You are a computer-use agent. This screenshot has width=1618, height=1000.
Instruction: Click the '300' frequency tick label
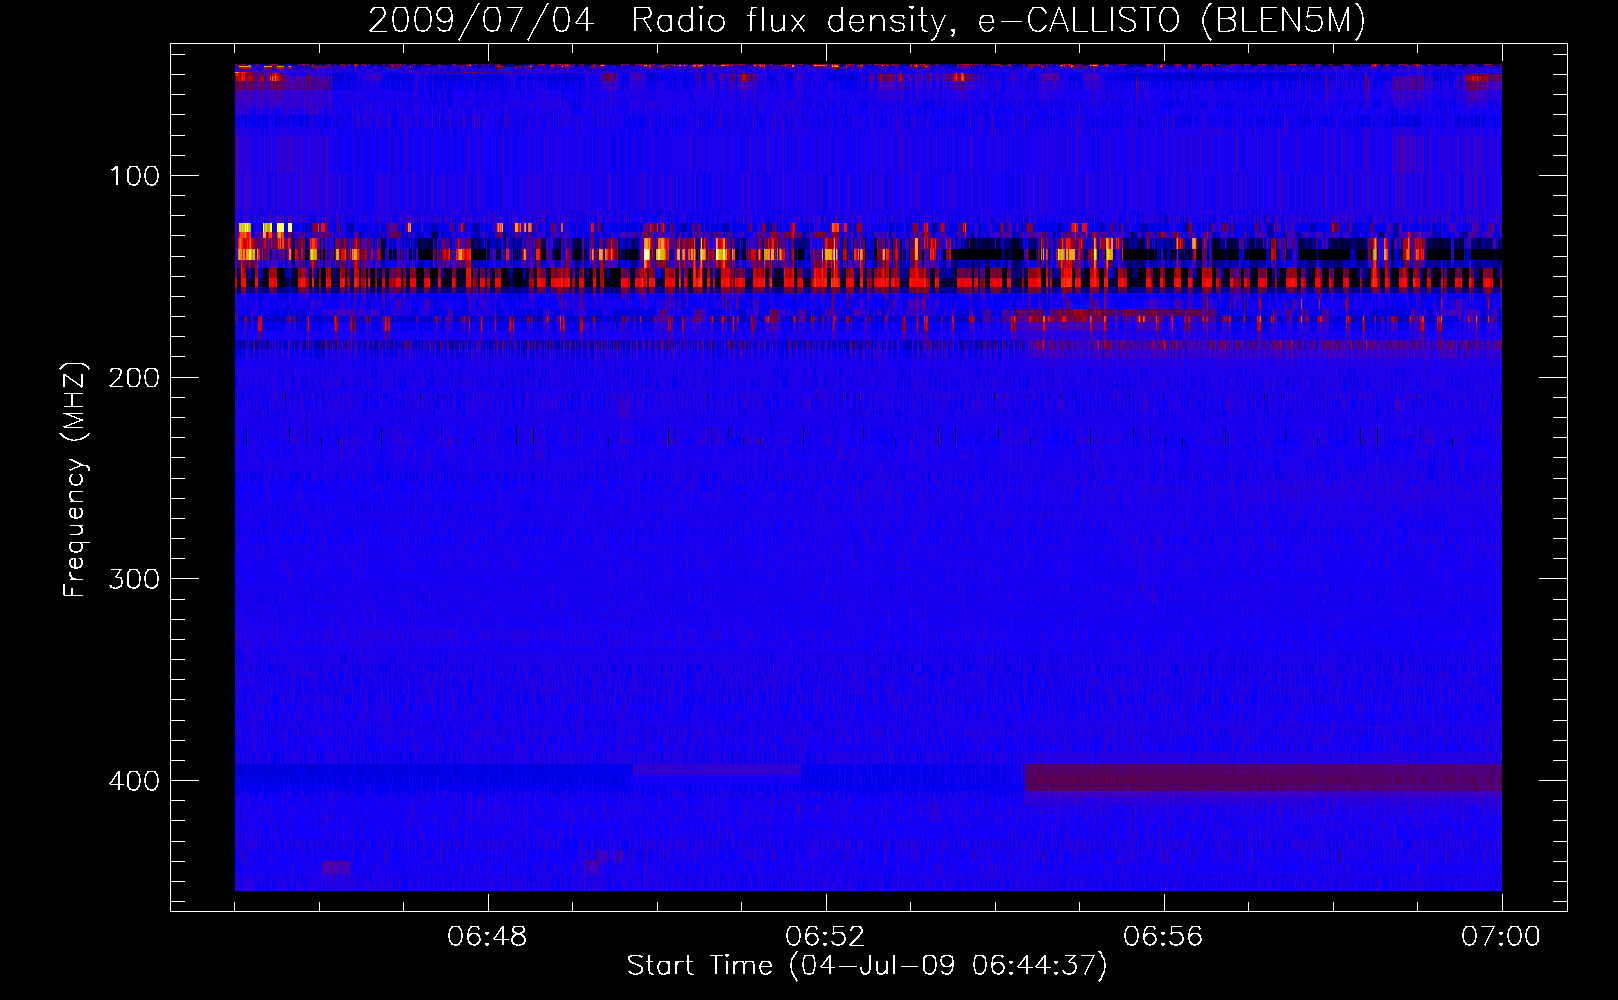[134, 580]
